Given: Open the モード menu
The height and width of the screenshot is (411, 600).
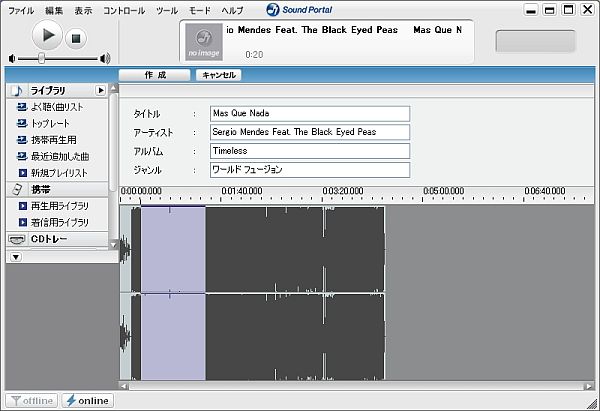Looking at the screenshot, I should click(200, 10).
